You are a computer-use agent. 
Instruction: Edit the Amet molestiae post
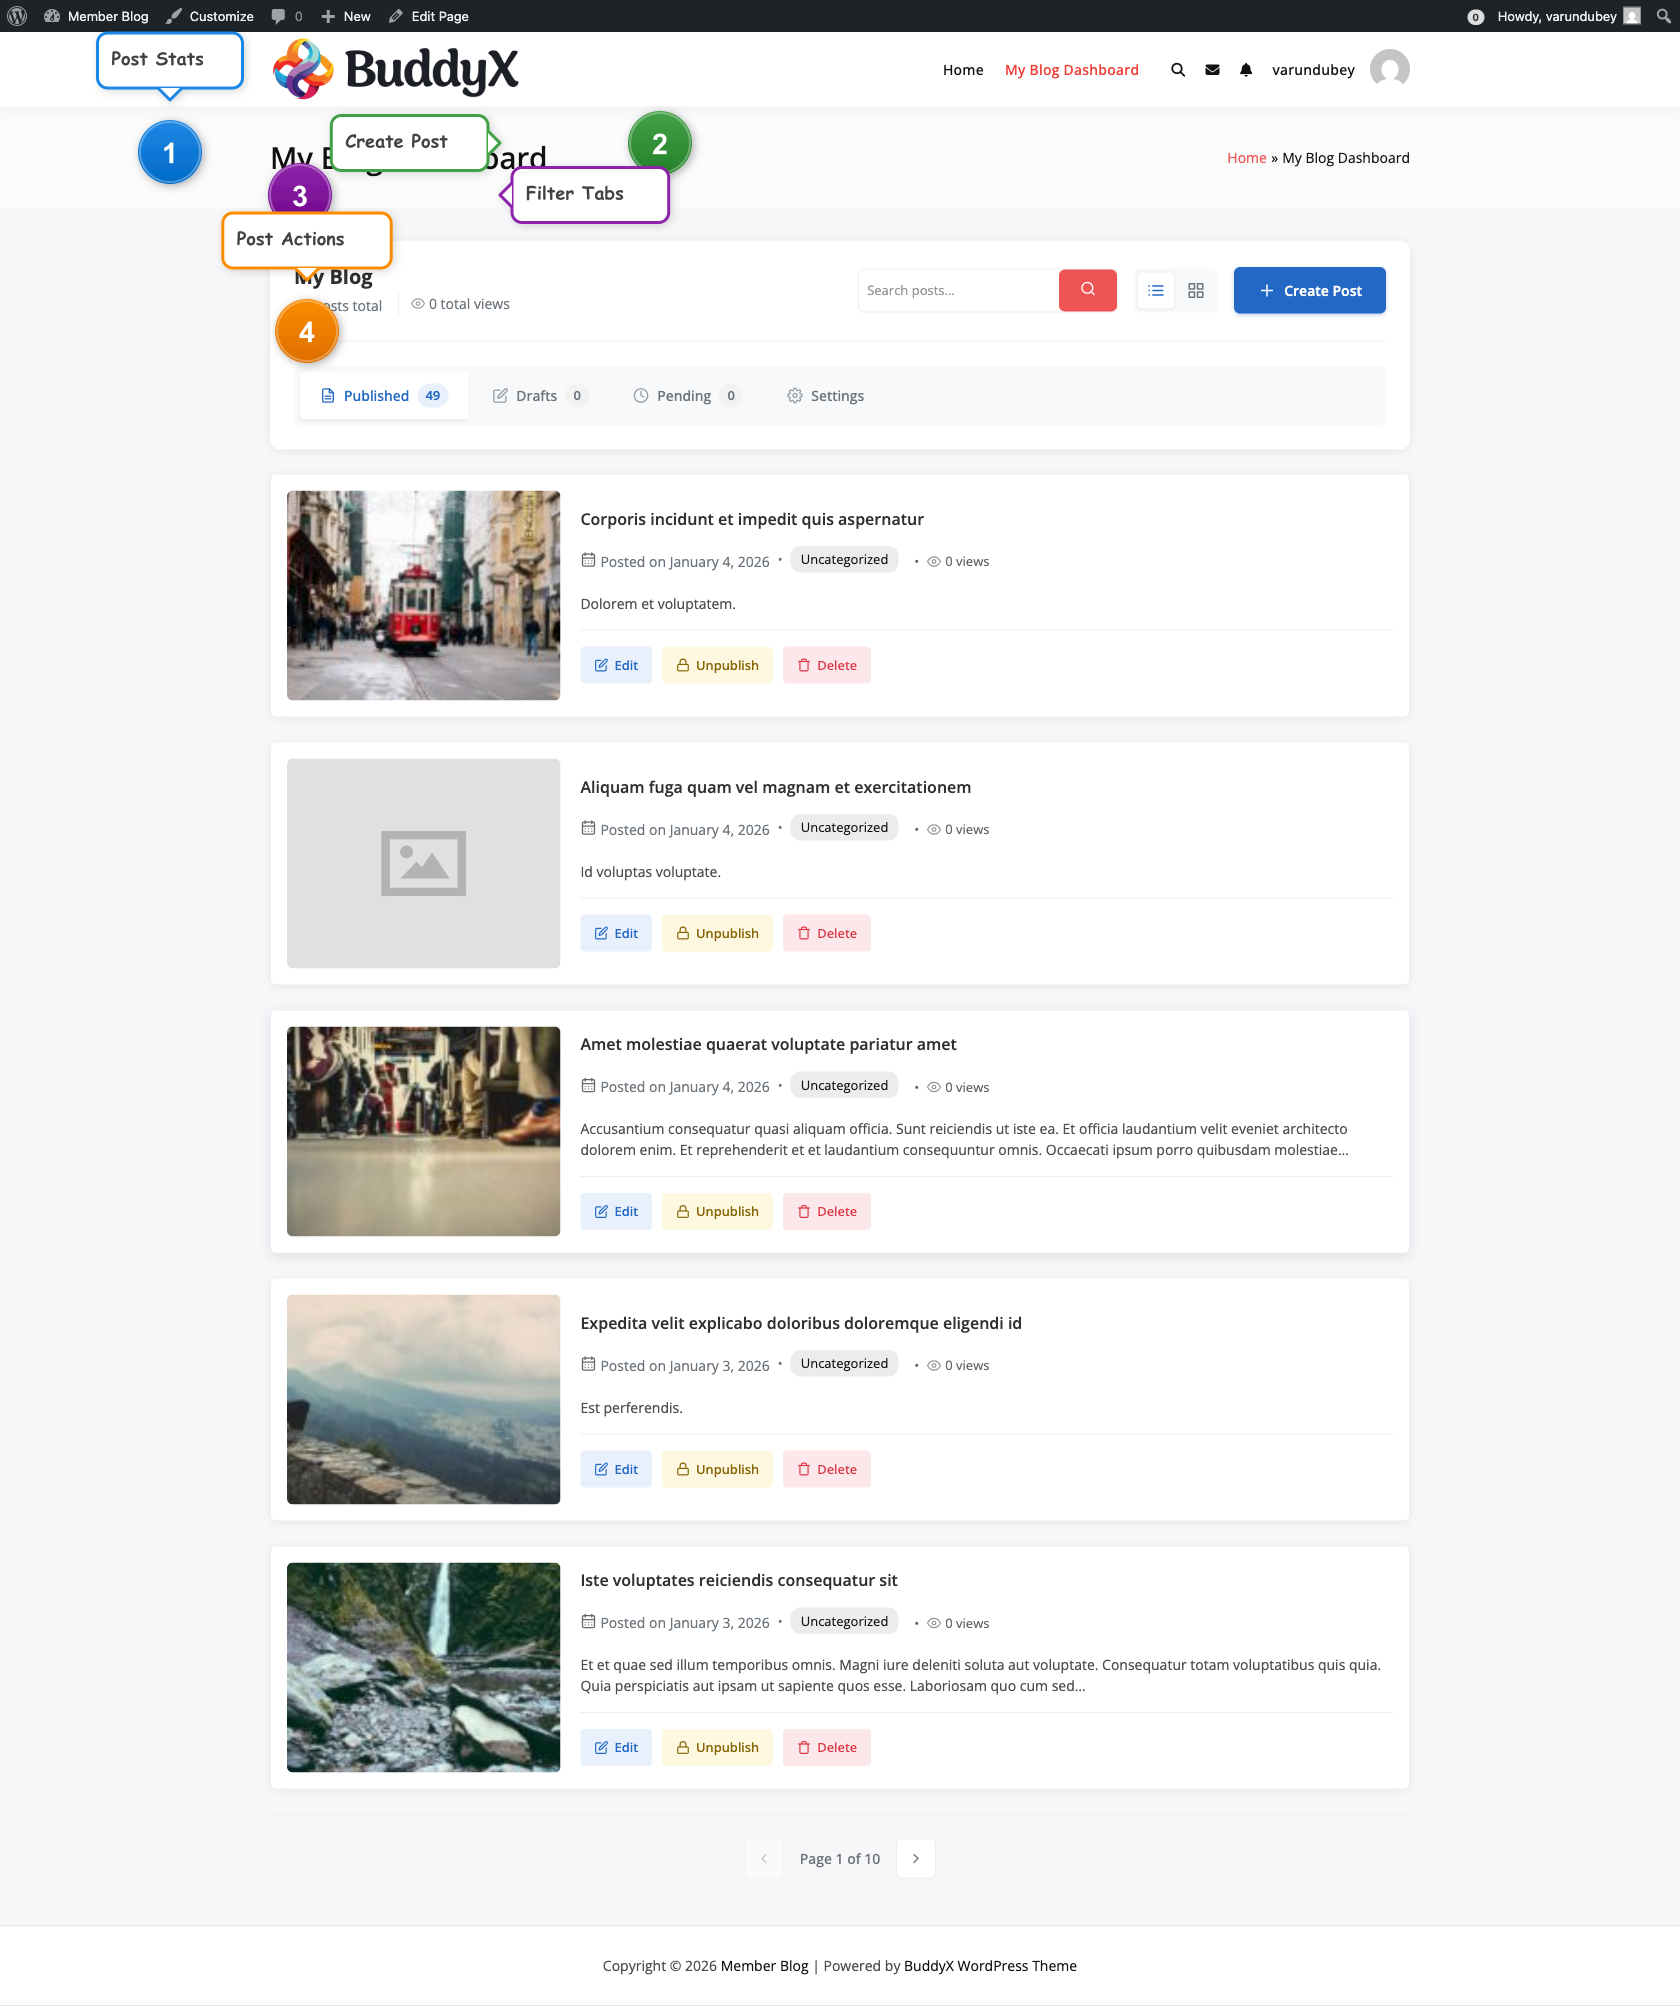(616, 1211)
